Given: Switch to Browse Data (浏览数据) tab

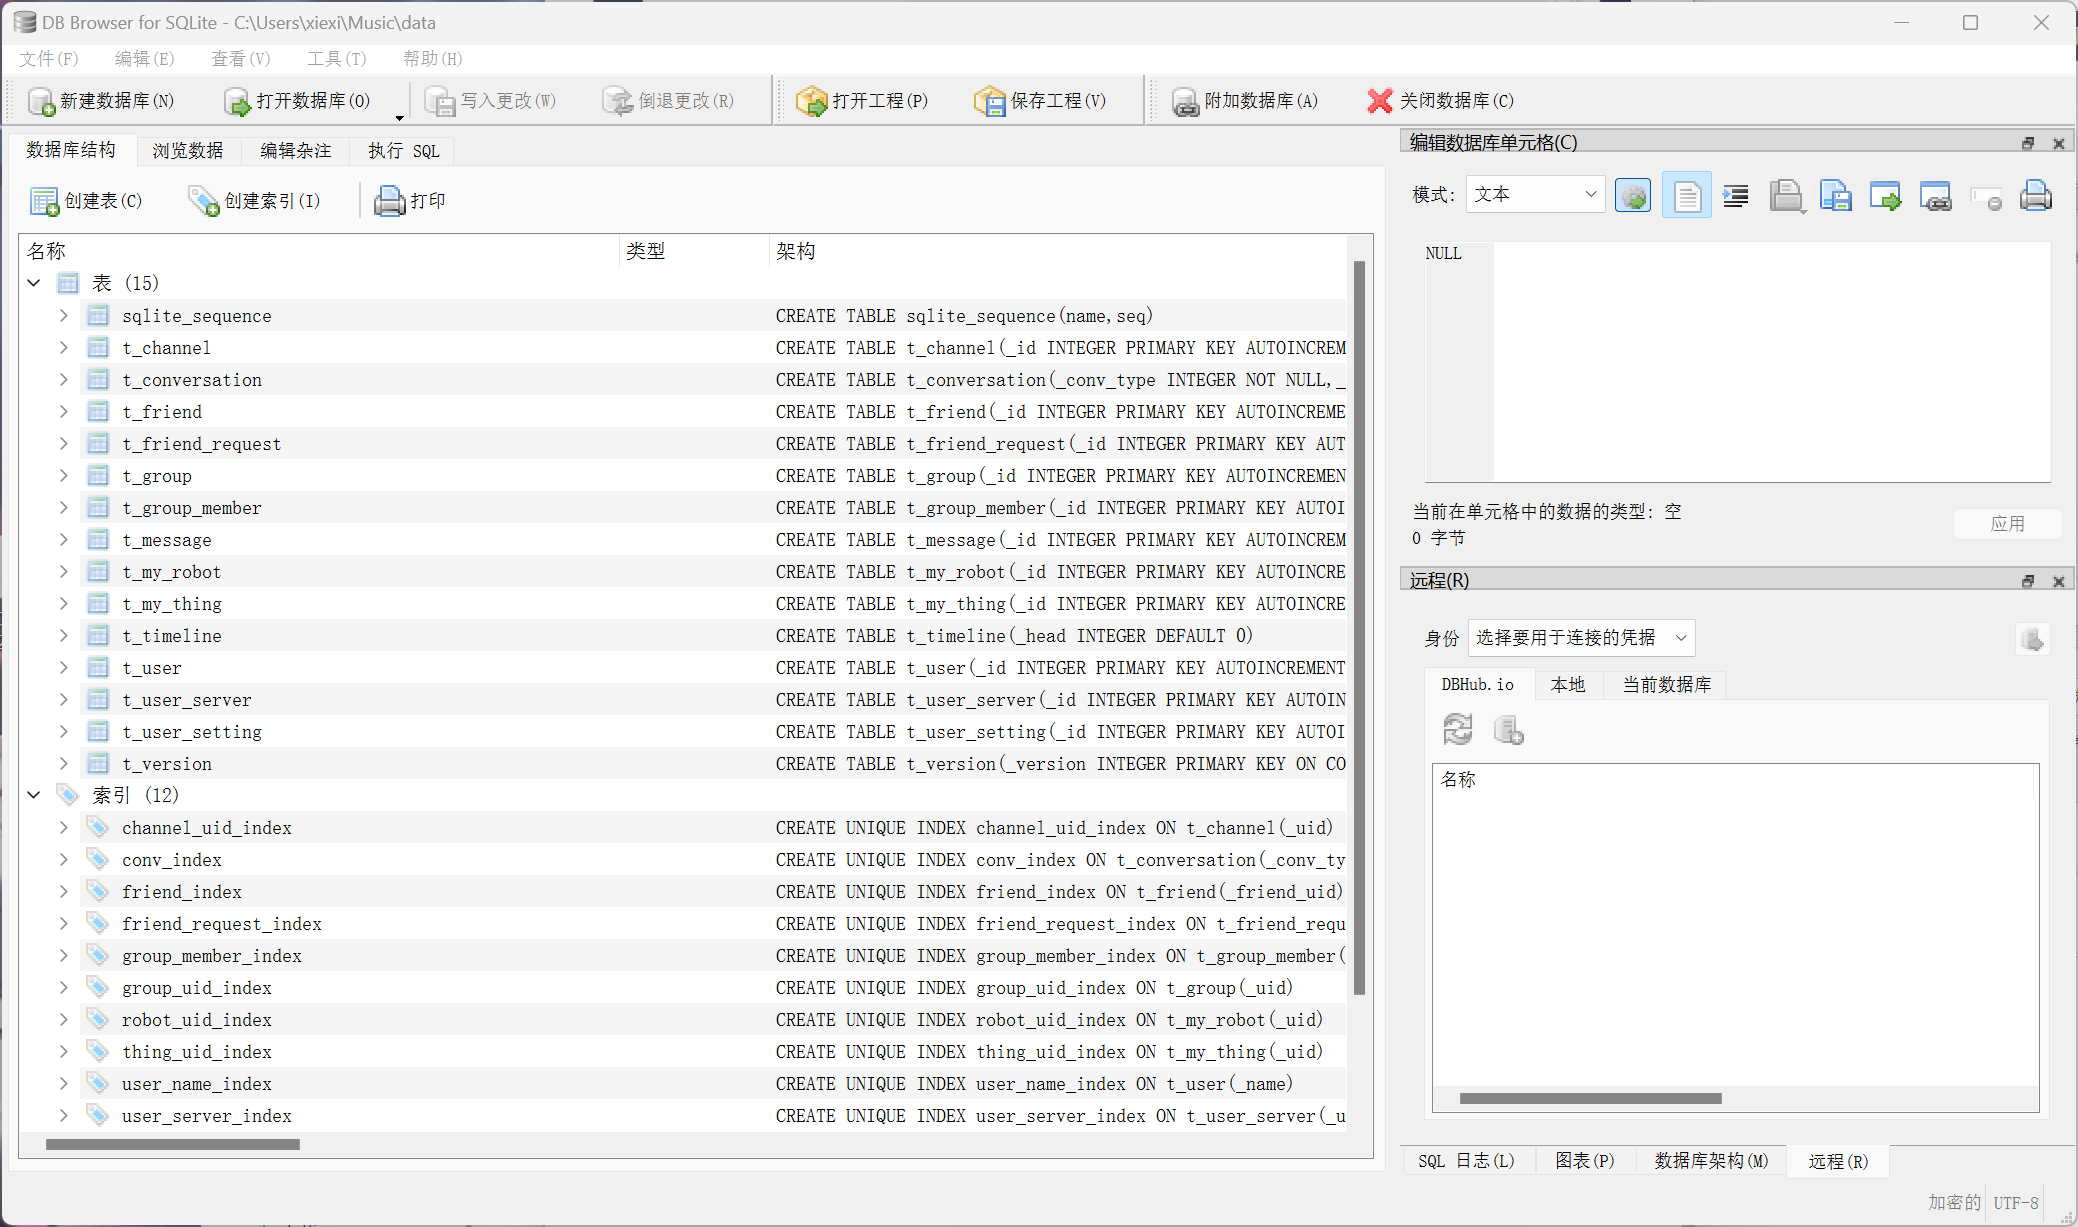Looking at the screenshot, I should coord(187,151).
